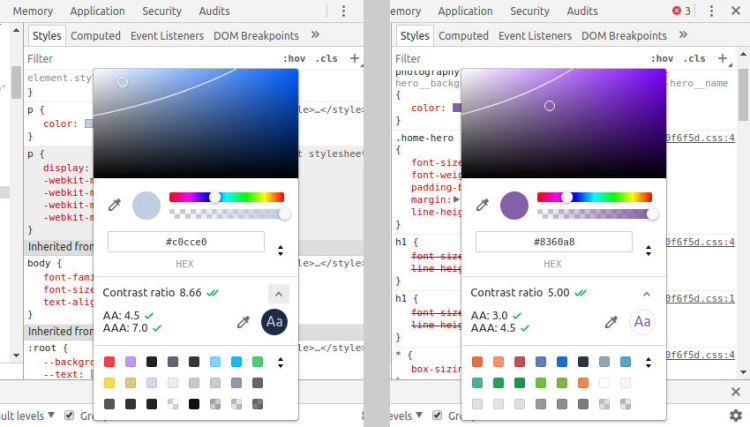Collapse right contrast ratio section
This screenshot has width=750, height=427.
pyautogui.click(x=647, y=294)
